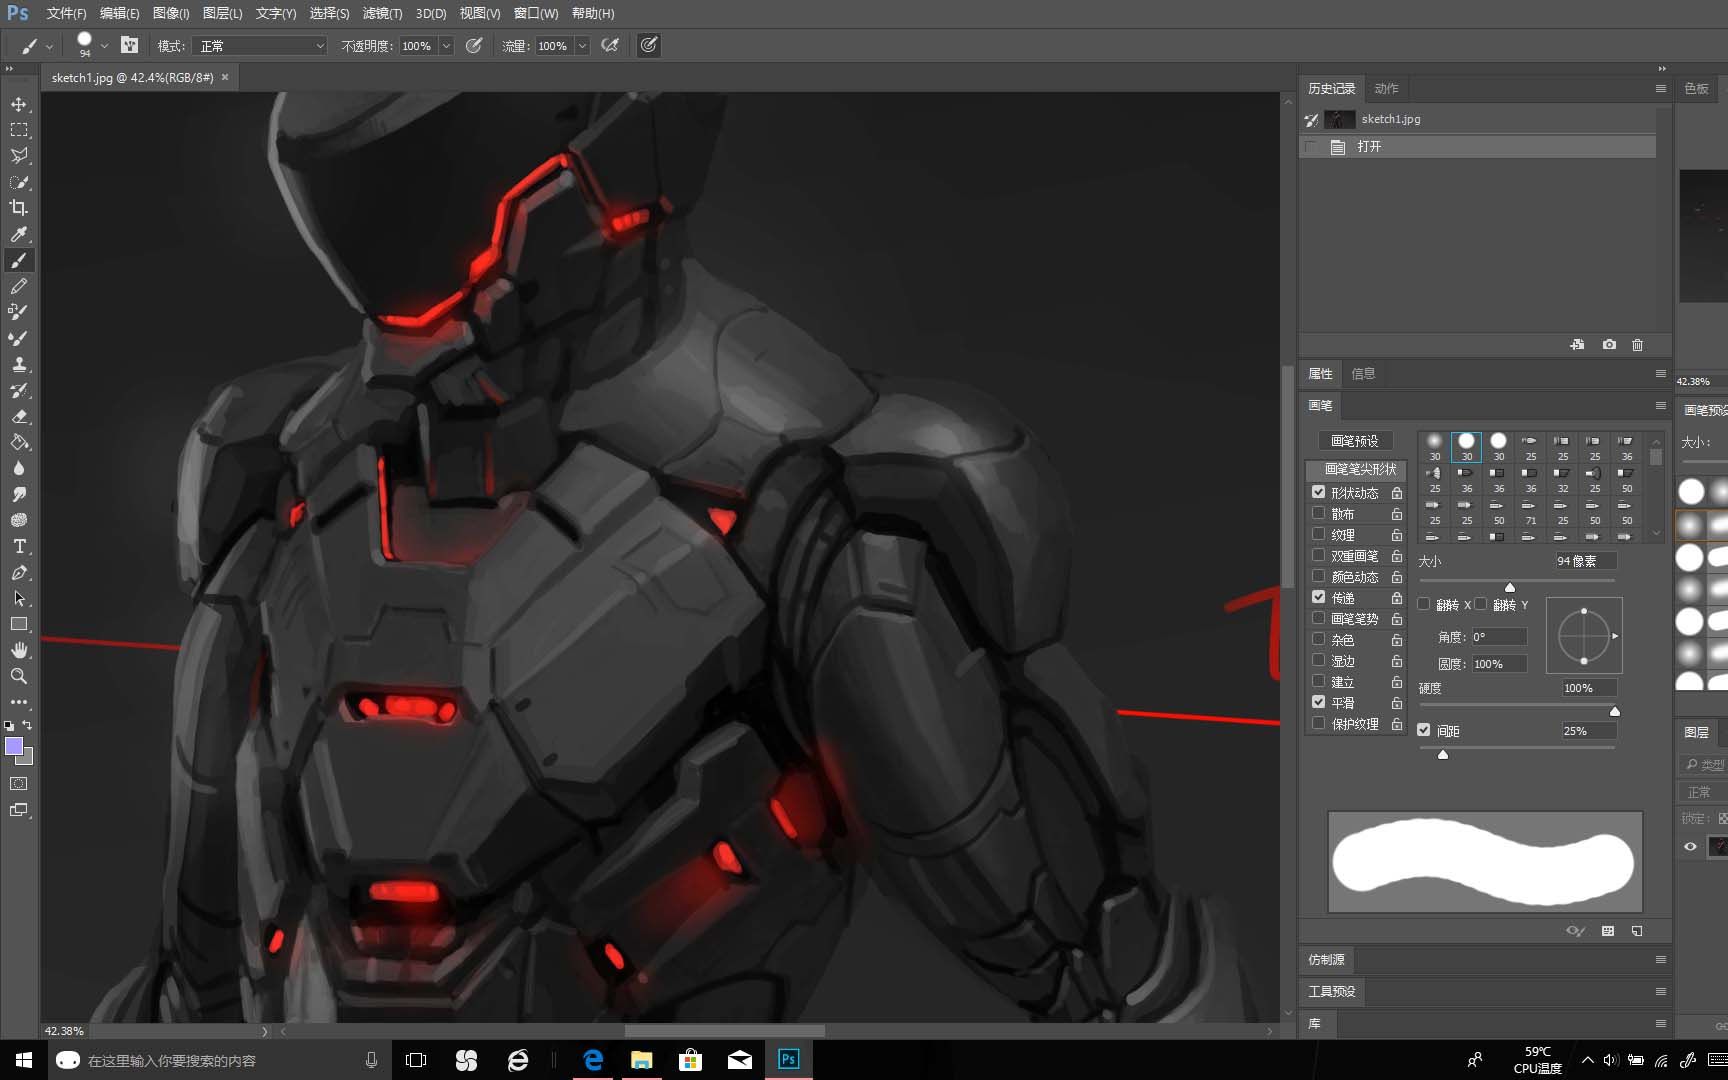The image size is (1728, 1080).
Task: Enable 散布 scattering checkbox
Action: tap(1318, 513)
